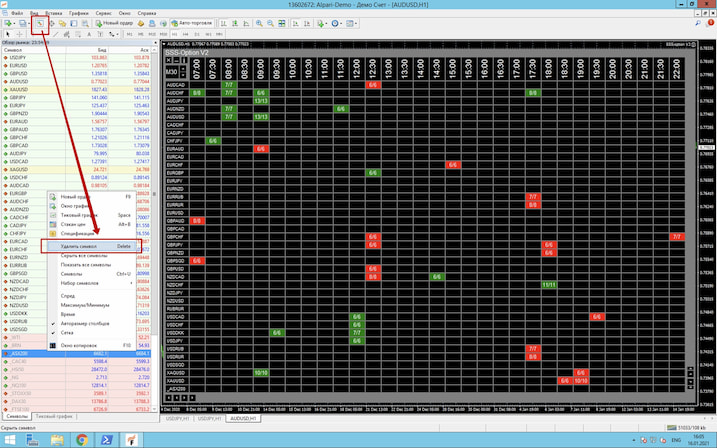
Task: Click the Windows Start button
Action: point(8,439)
